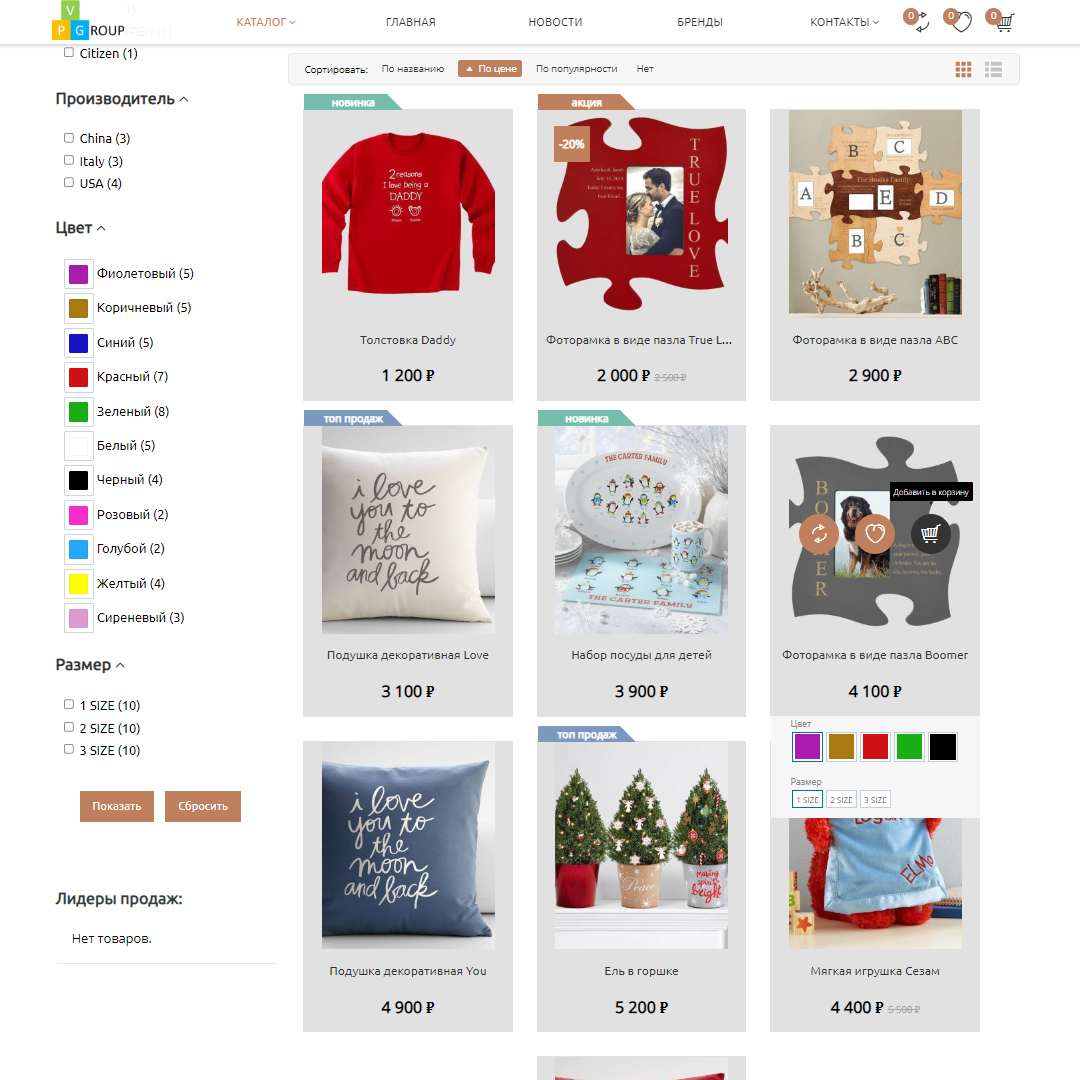Enable the 2 SIZE filter checkbox
1080x1080 pixels.
click(69, 727)
